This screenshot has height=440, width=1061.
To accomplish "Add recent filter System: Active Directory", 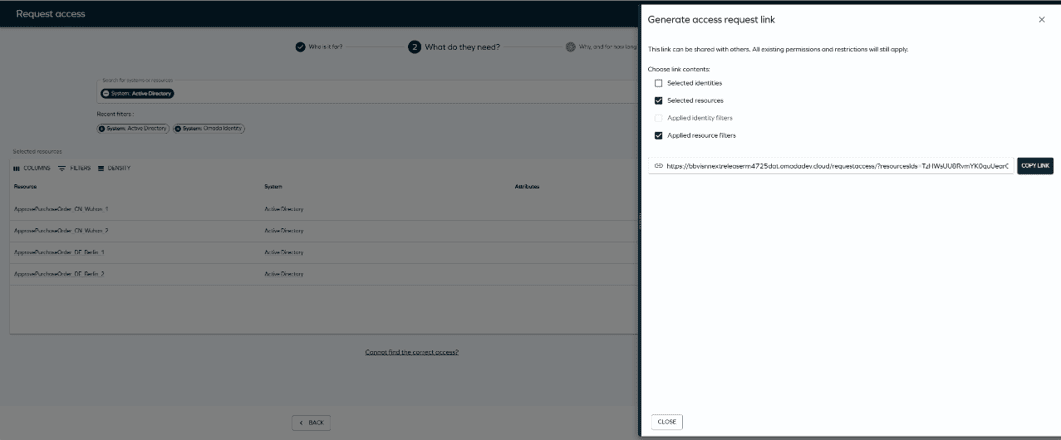I will point(133,128).
